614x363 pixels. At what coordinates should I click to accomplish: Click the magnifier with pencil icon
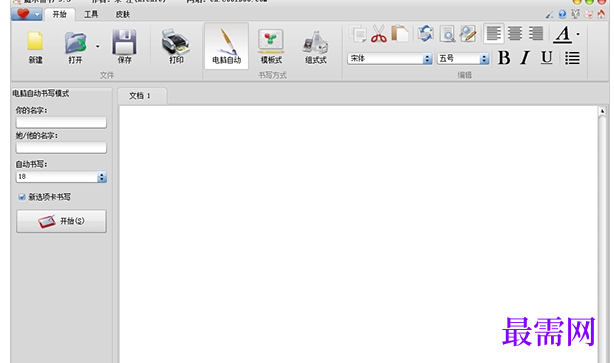[468, 34]
